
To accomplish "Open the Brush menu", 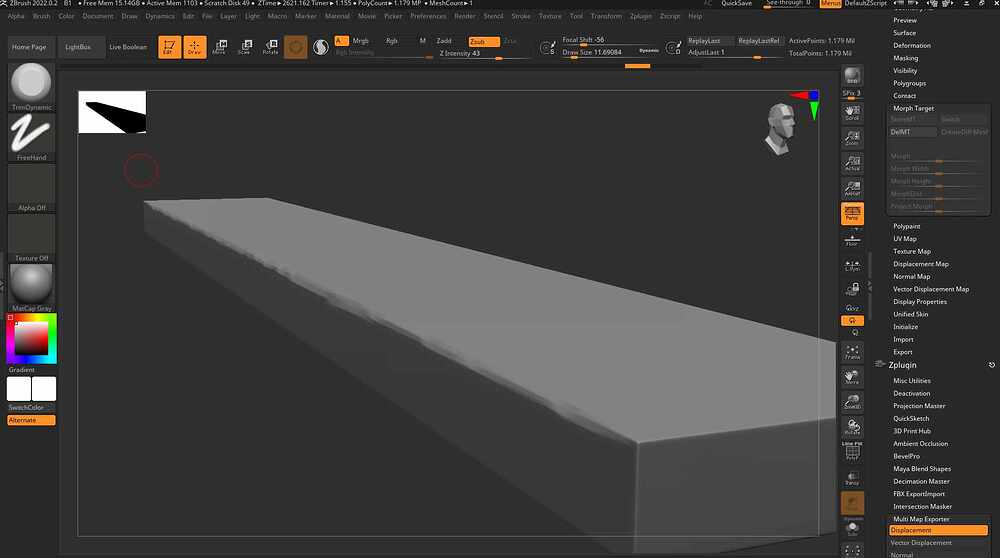I will pos(41,16).
